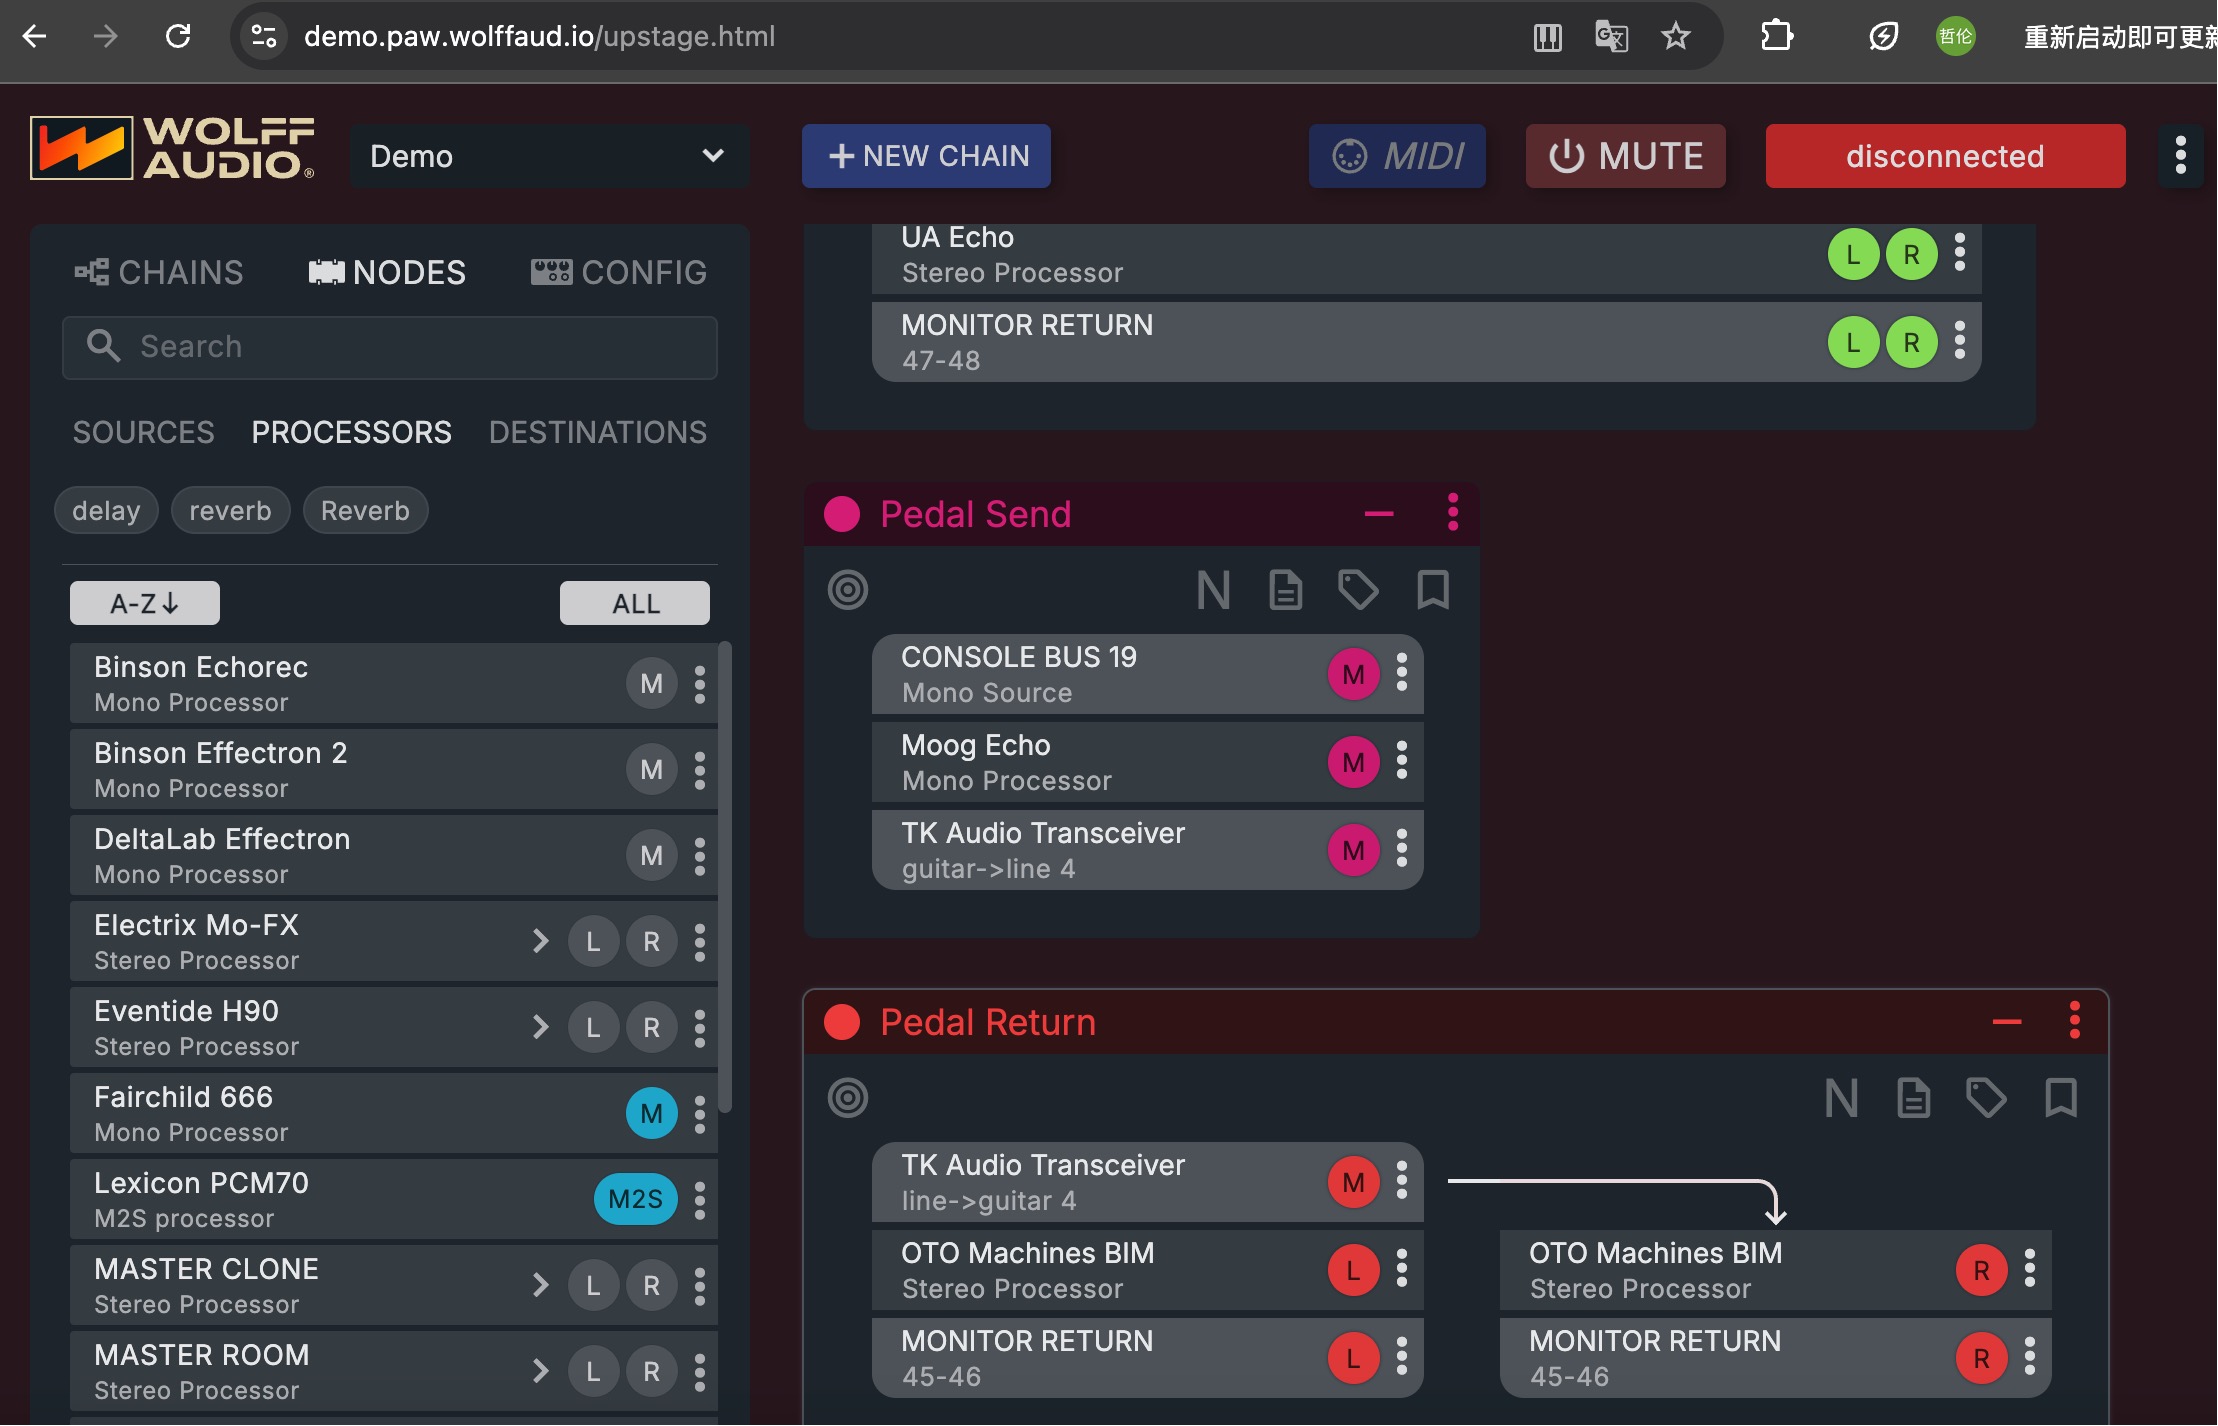Click the browser translate icon
2218x1426 pixels.
coord(1611,37)
